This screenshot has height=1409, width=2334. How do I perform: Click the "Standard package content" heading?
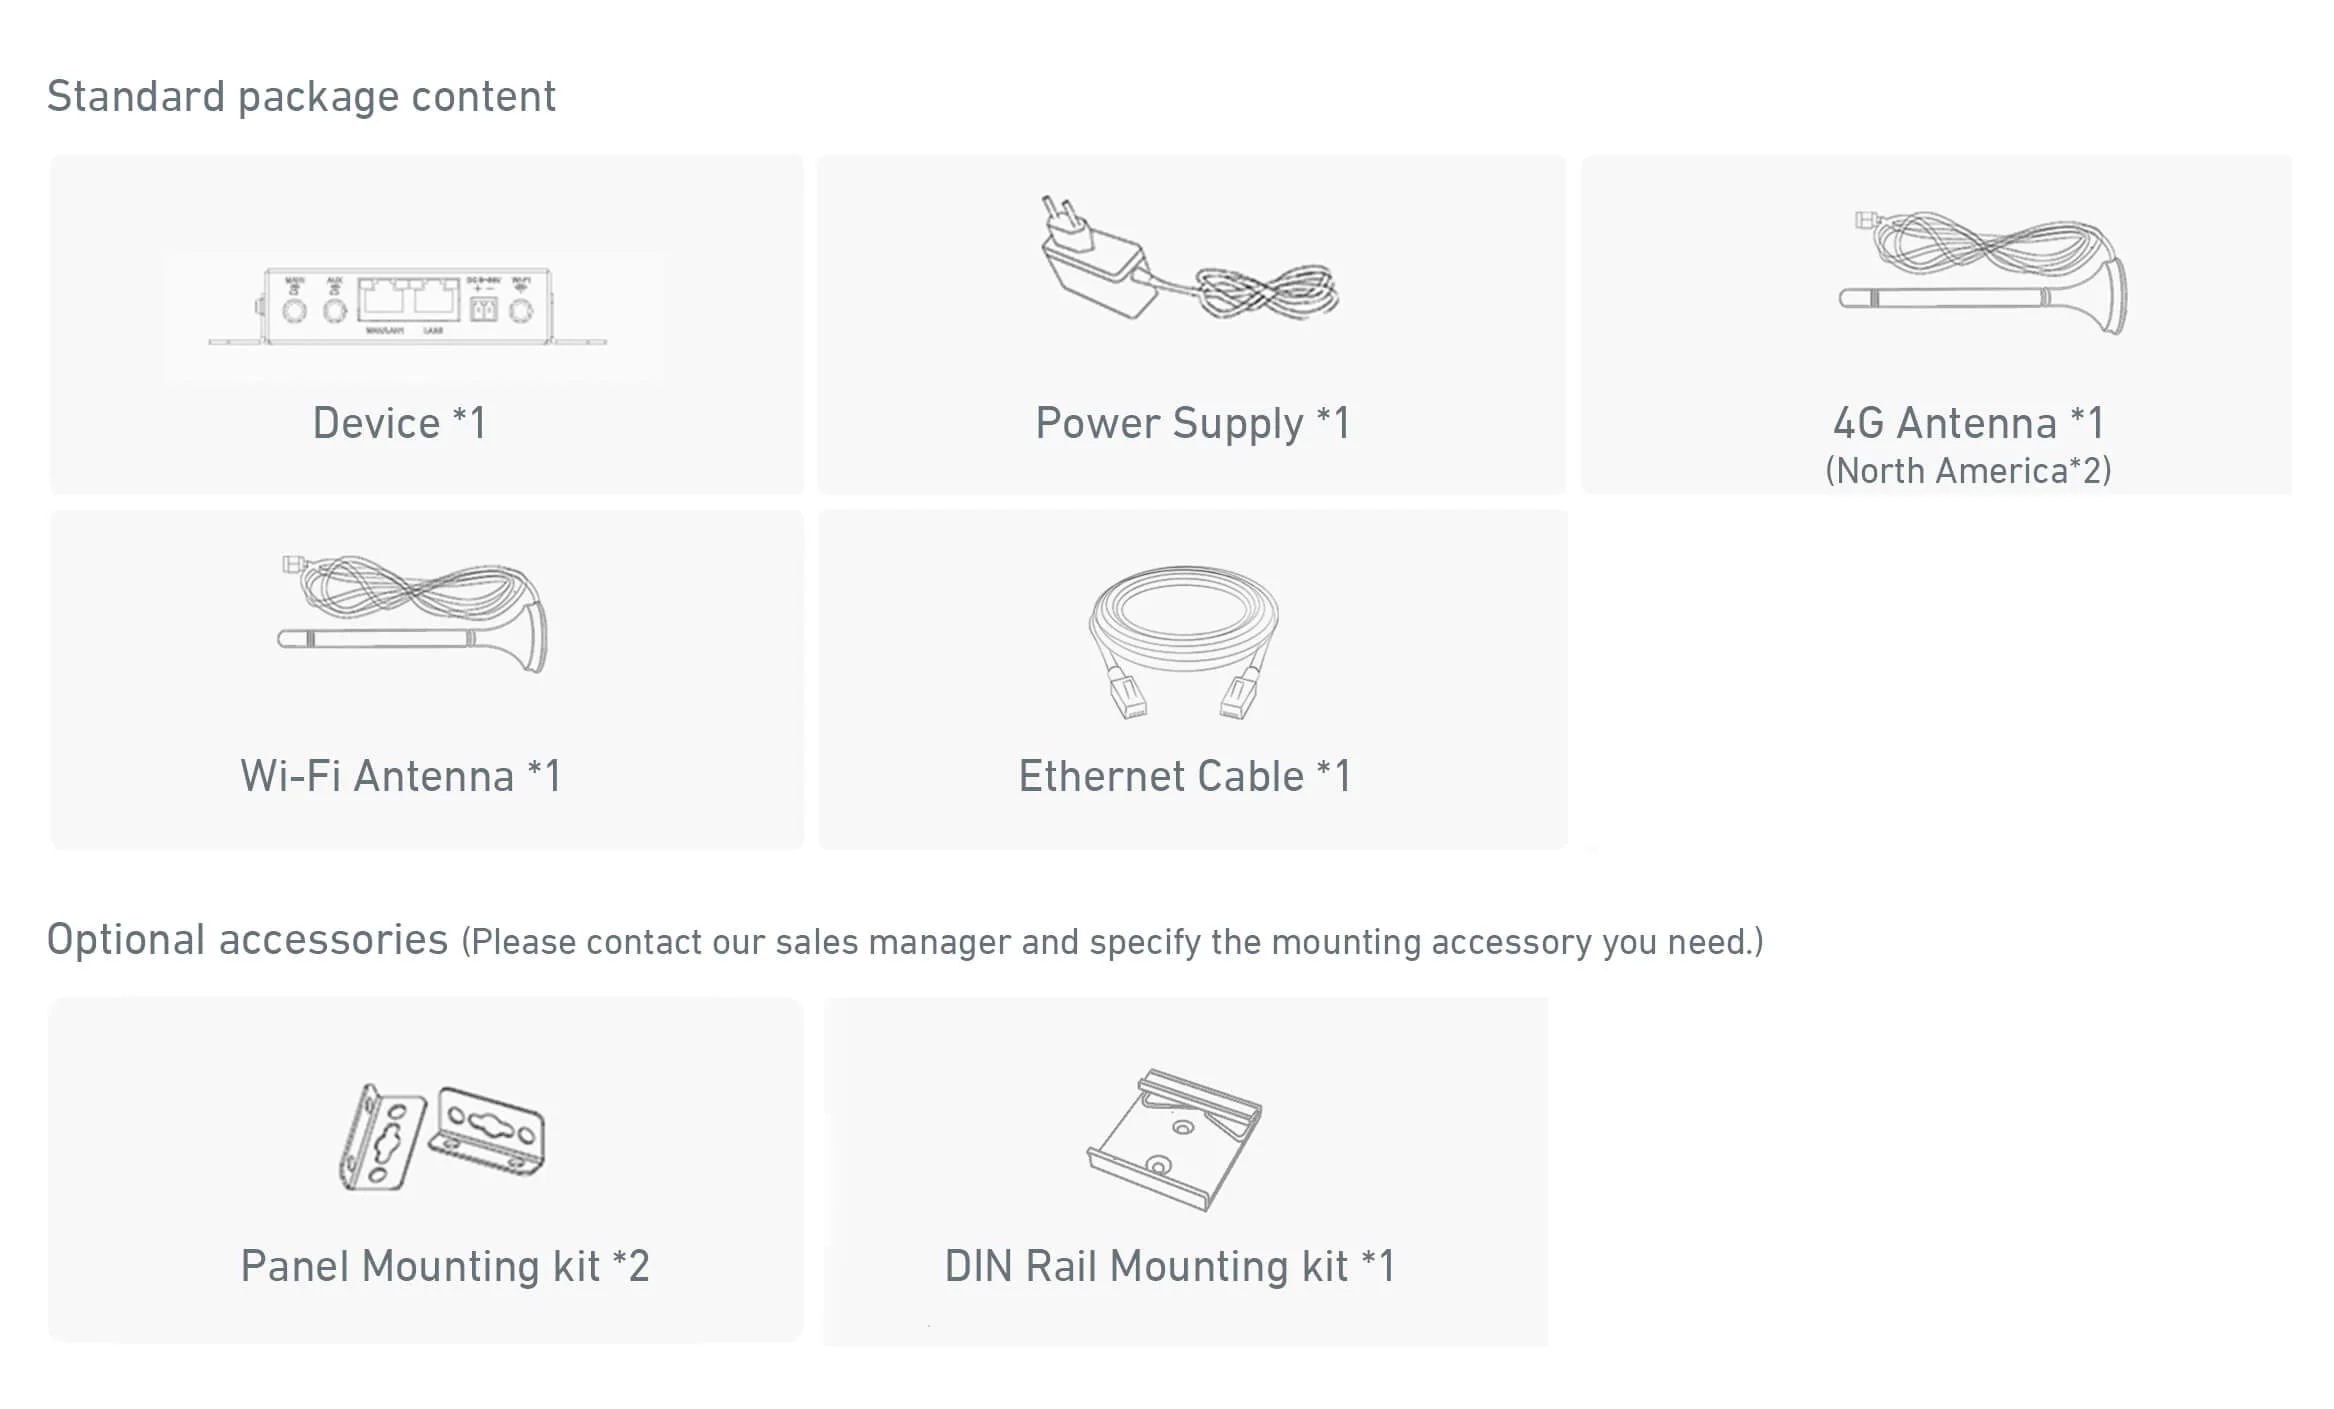click(x=301, y=98)
